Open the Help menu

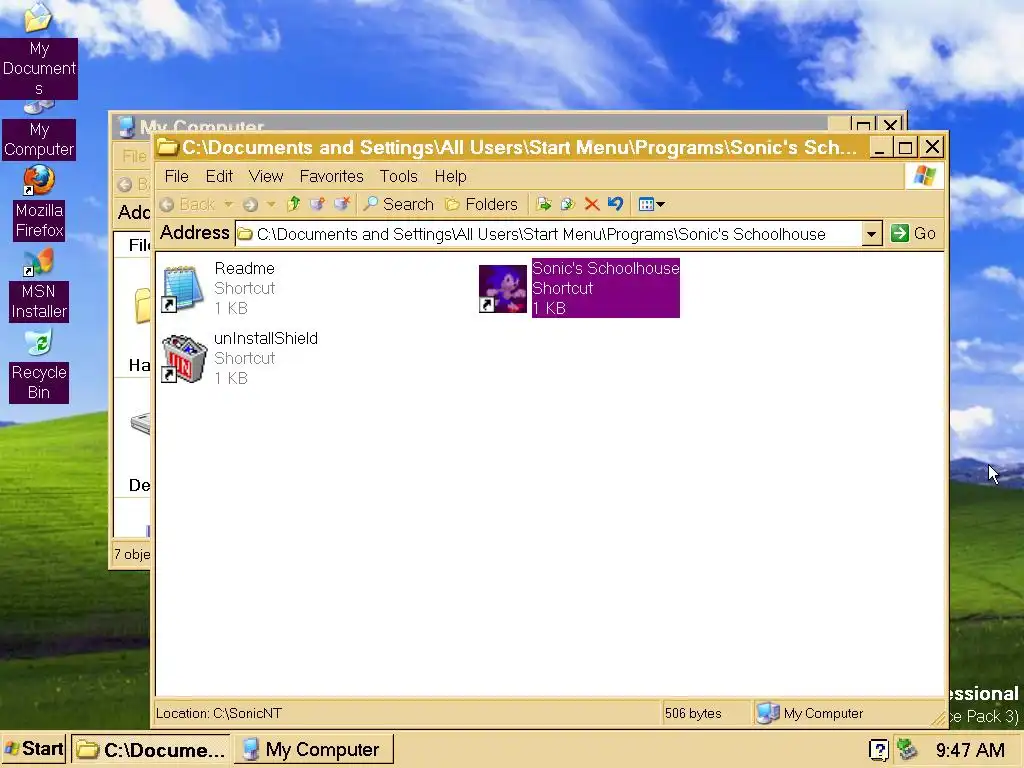pos(451,176)
